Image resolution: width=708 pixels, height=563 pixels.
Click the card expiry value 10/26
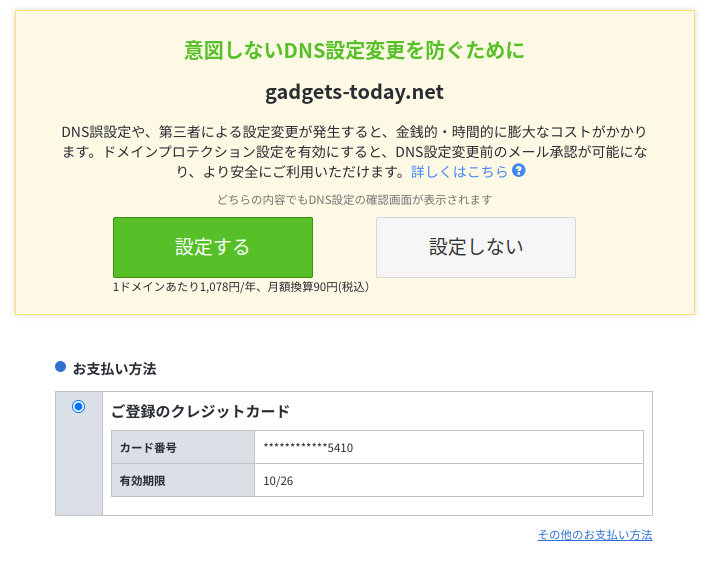pos(278,481)
